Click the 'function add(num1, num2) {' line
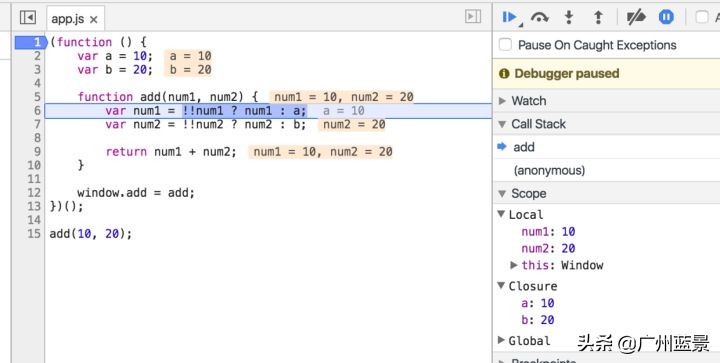The image size is (720, 363). [168, 97]
